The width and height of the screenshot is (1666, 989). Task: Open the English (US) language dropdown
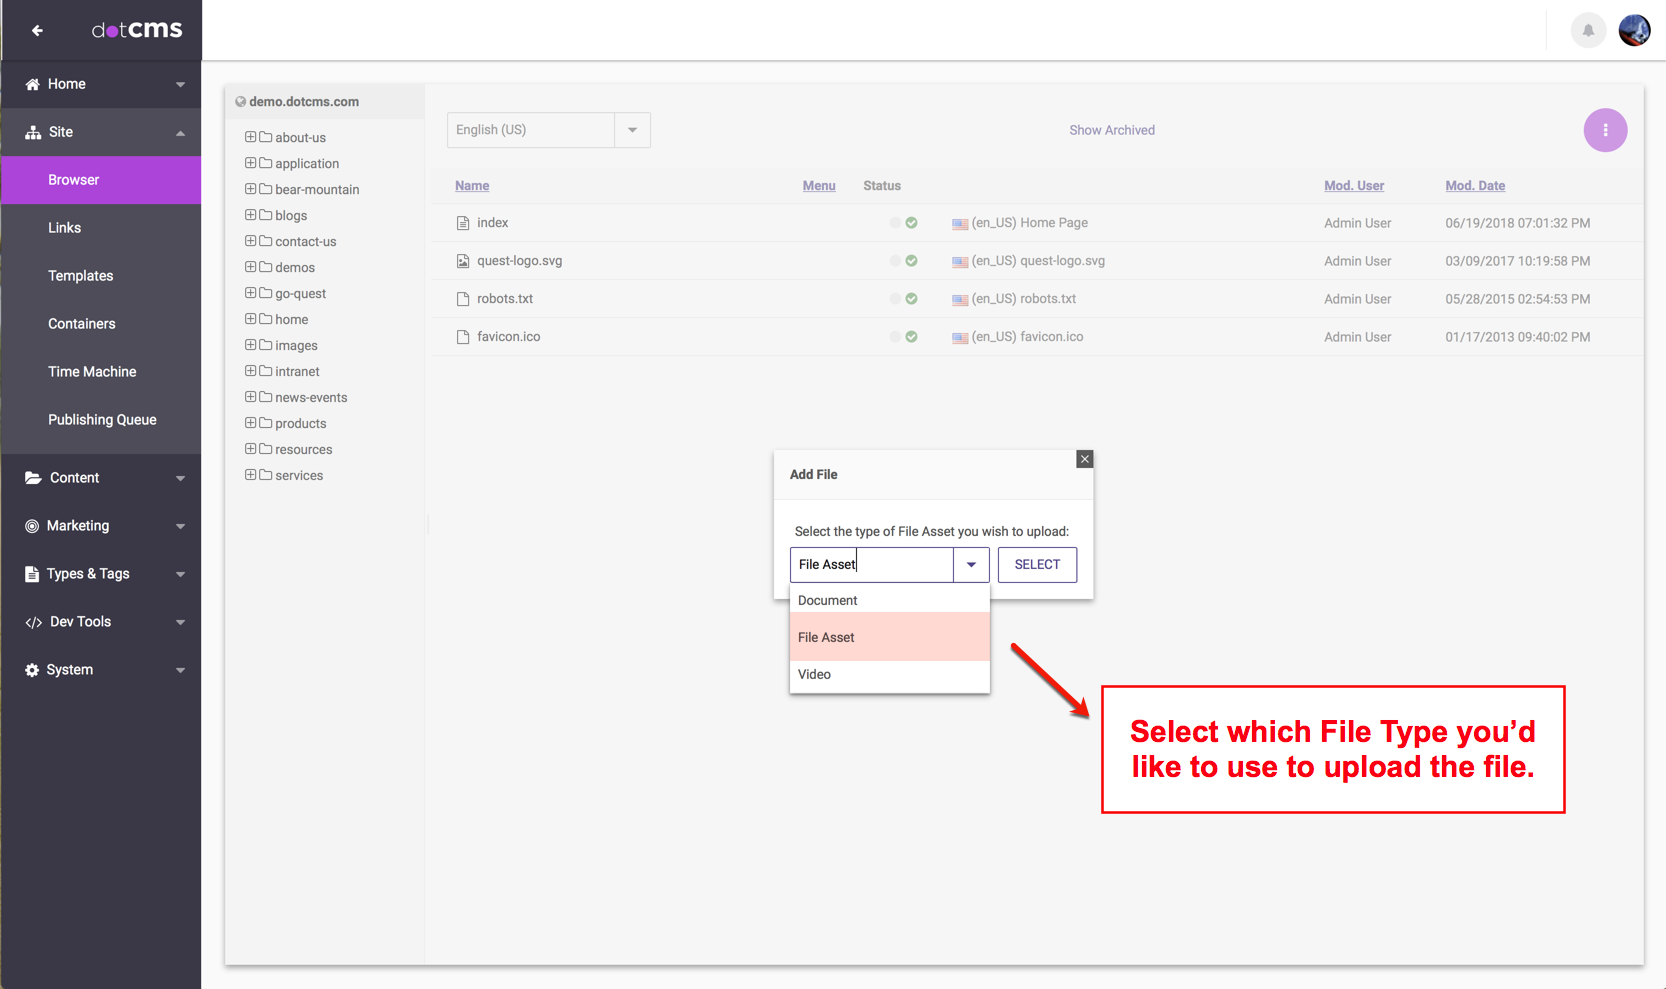point(632,130)
